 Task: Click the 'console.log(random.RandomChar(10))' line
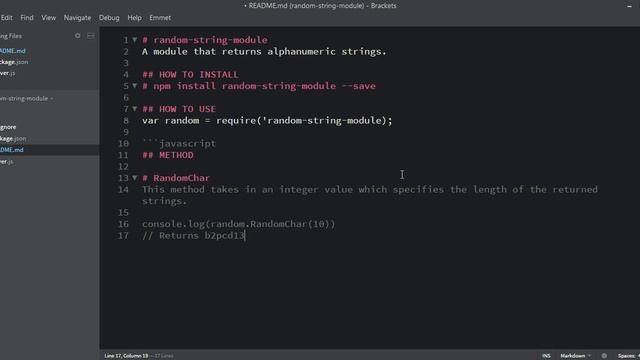[238, 224]
